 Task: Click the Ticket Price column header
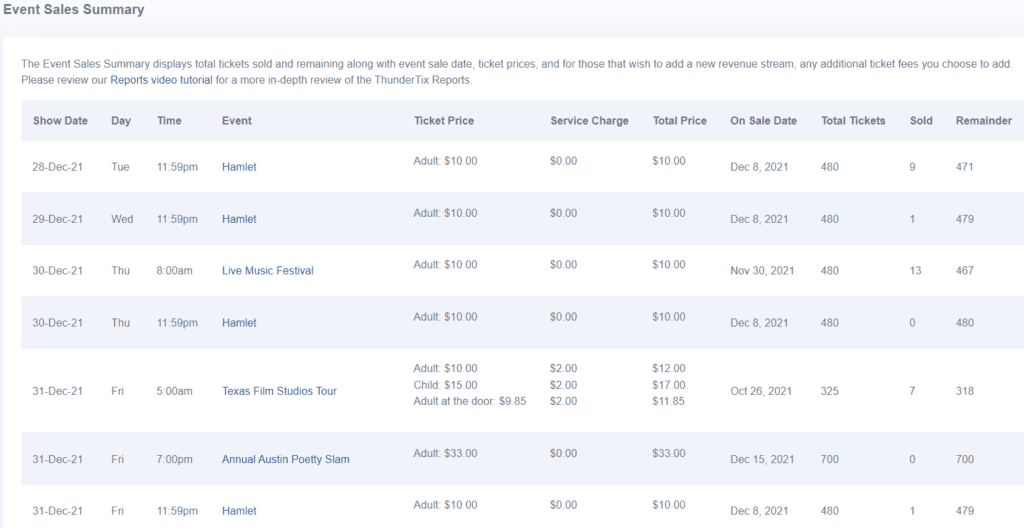tap(444, 121)
